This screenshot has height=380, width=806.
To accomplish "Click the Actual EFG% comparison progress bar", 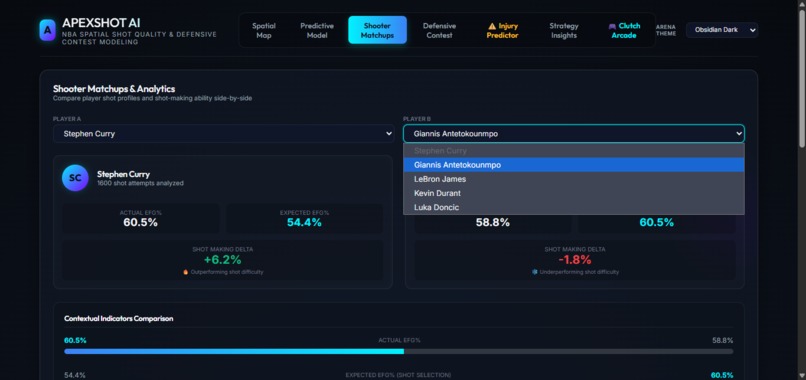I will point(398,351).
